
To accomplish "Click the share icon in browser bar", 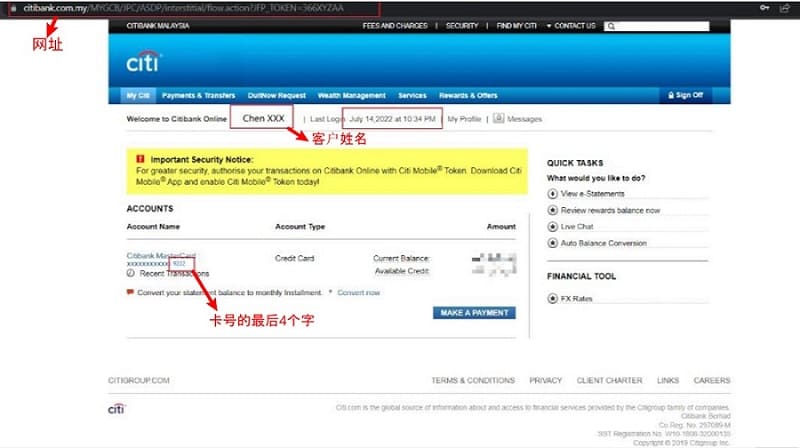I will tap(785, 8).
